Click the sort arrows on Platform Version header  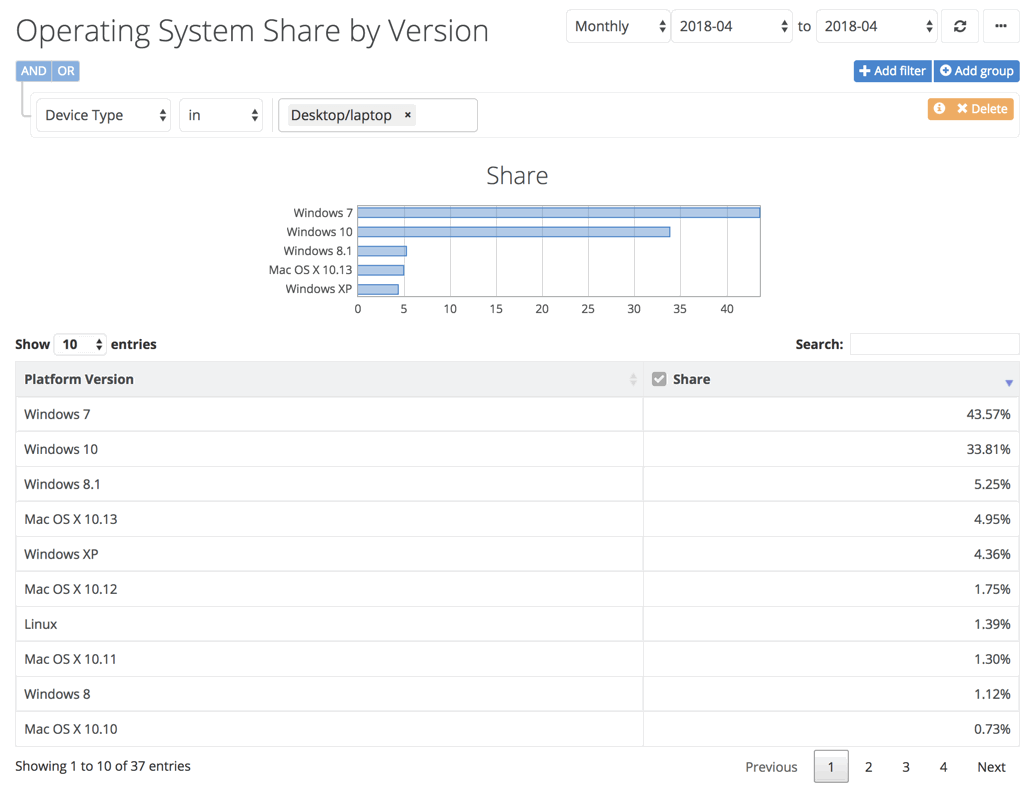pyautogui.click(x=632, y=379)
